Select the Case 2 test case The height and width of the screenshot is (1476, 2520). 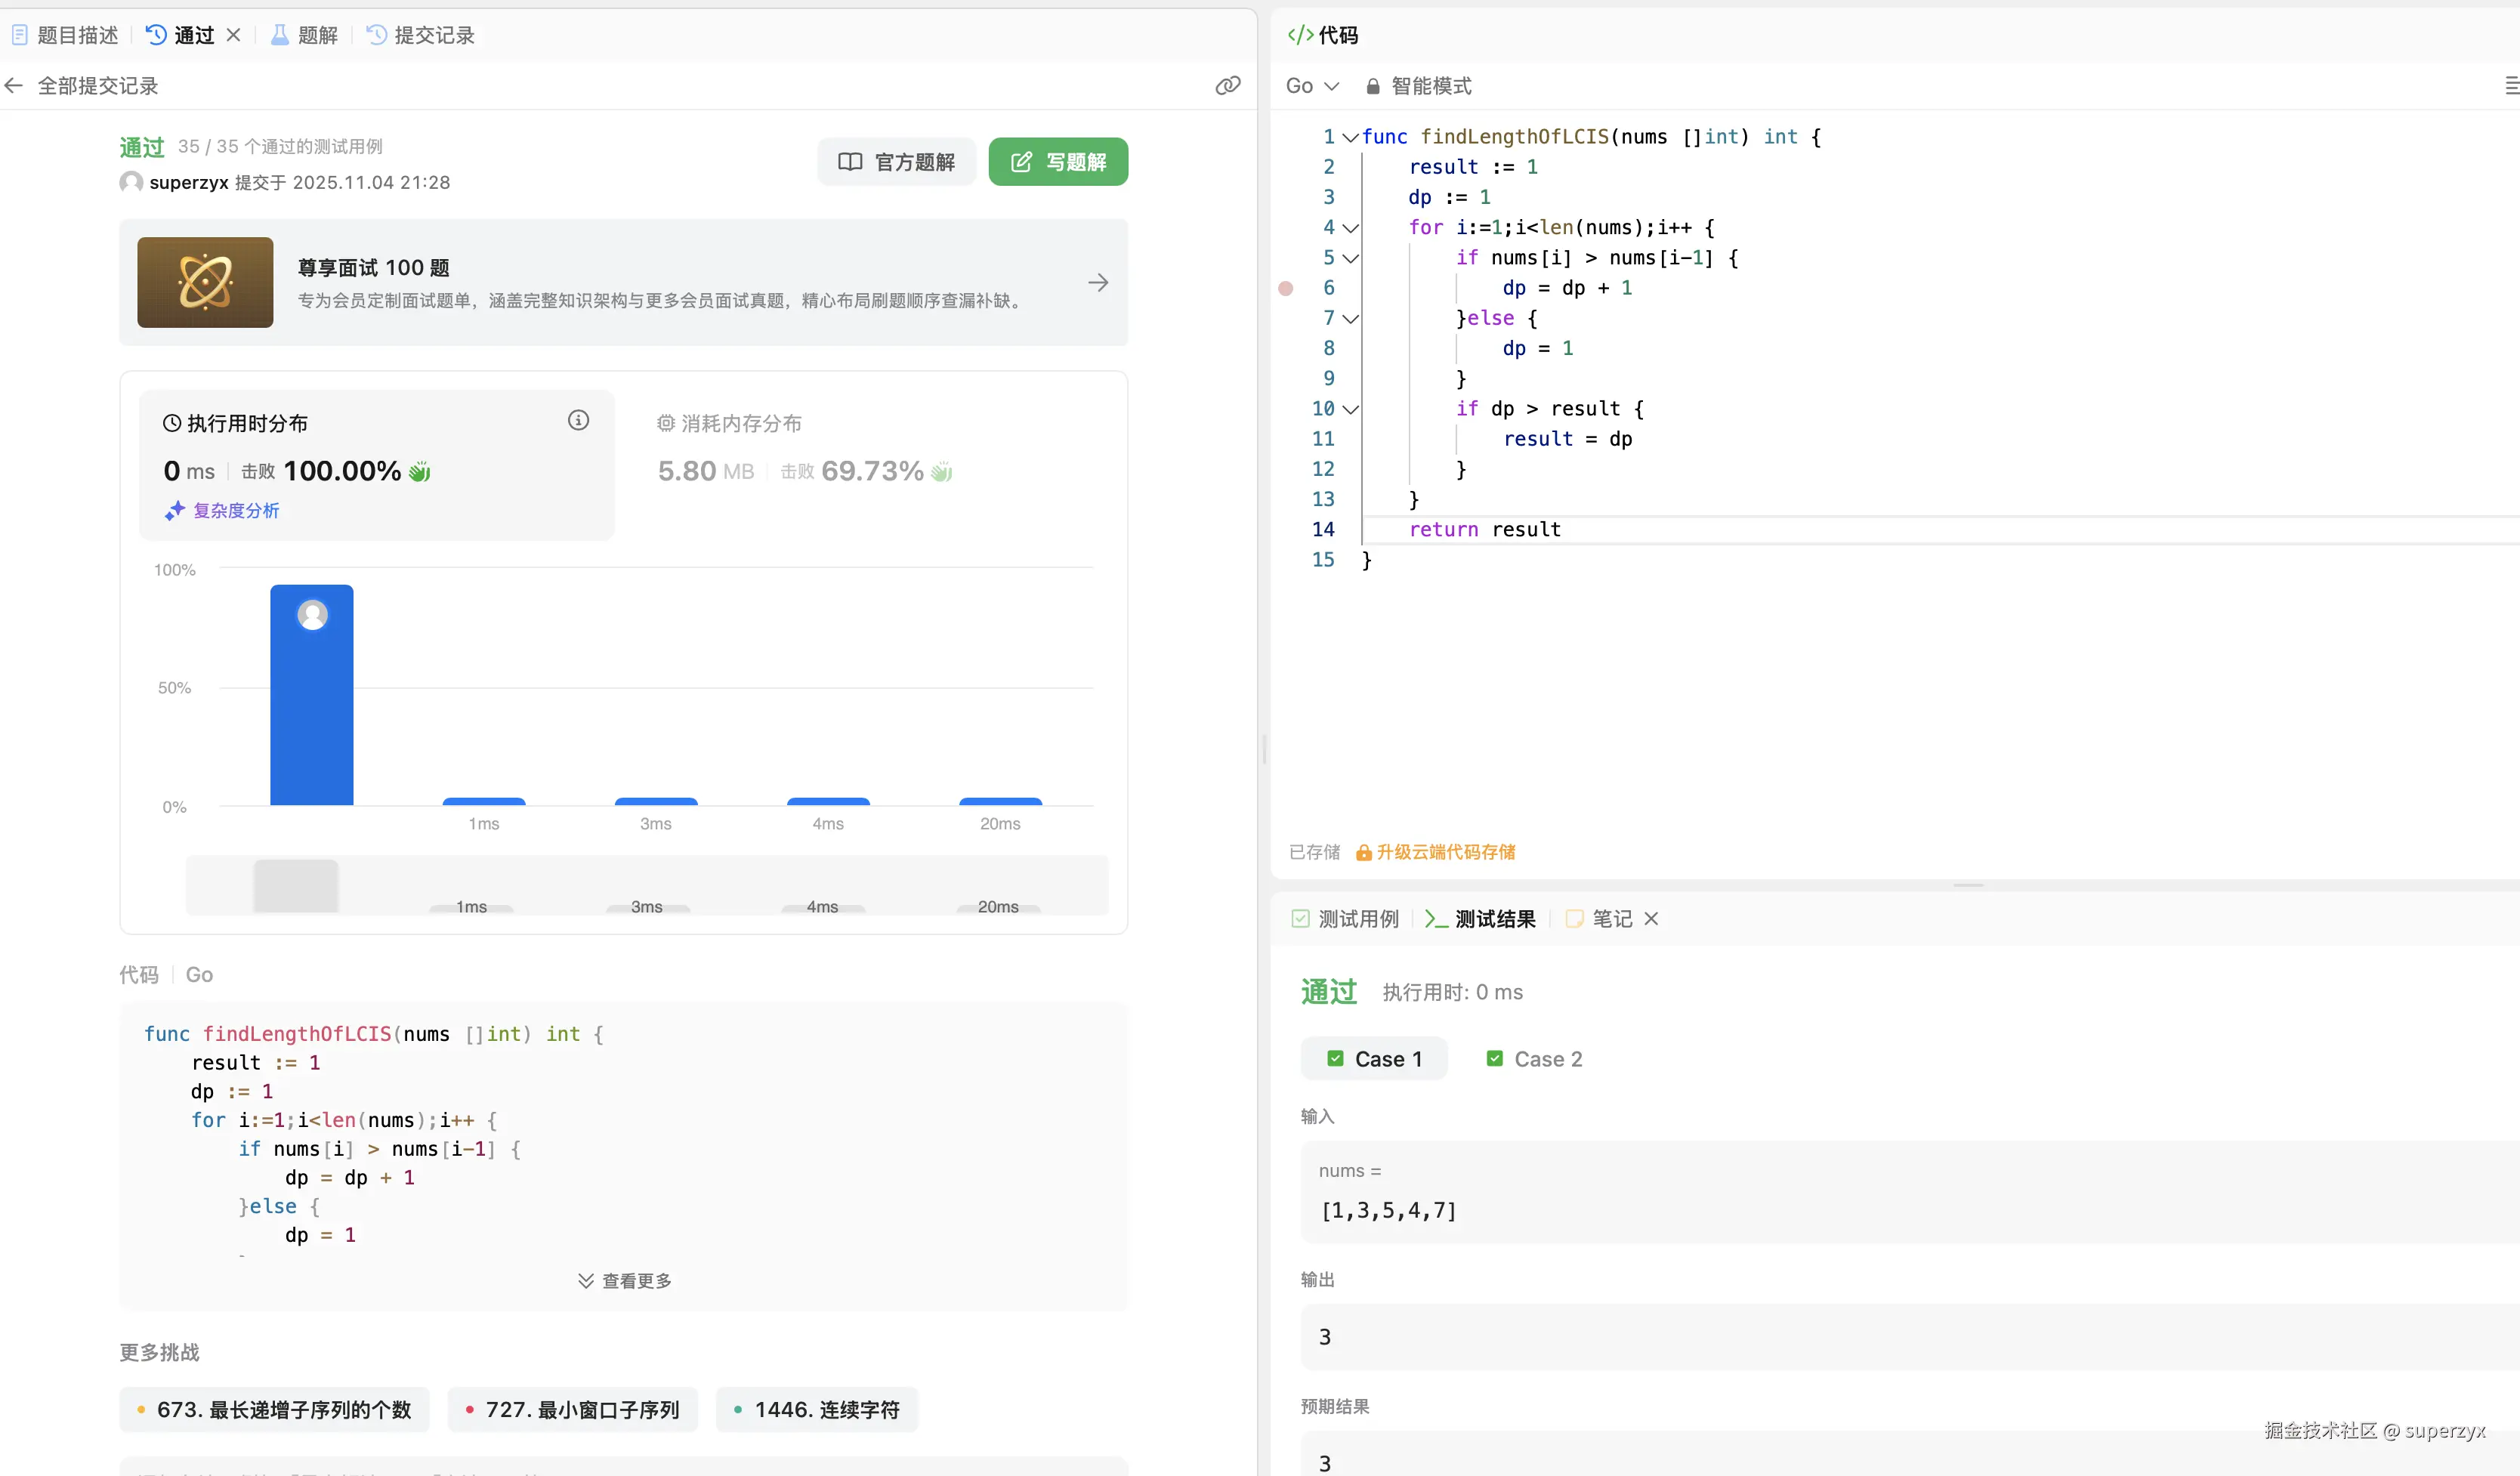(x=1535, y=1059)
